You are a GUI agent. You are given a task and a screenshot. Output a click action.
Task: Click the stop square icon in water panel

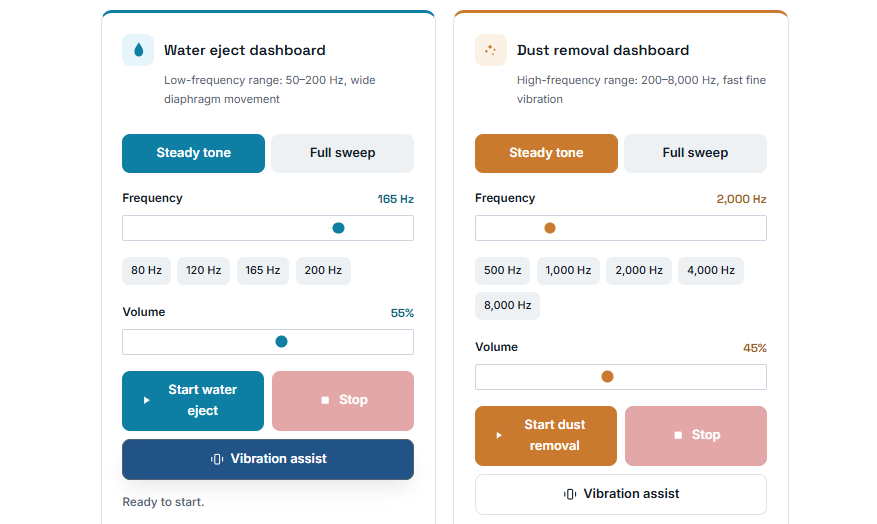[325, 400]
